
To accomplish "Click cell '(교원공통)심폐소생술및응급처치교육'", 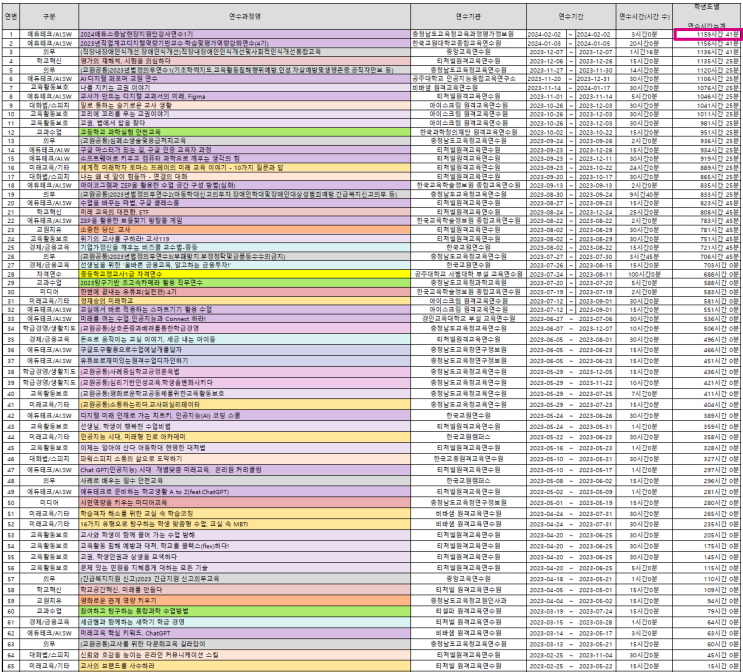I will pyautogui.click(x=244, y=141).
